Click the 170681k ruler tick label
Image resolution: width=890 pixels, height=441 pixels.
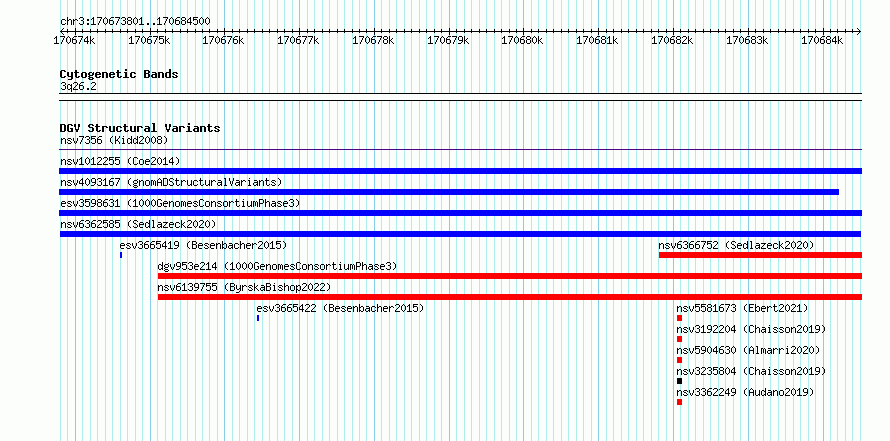coord(598,40)
